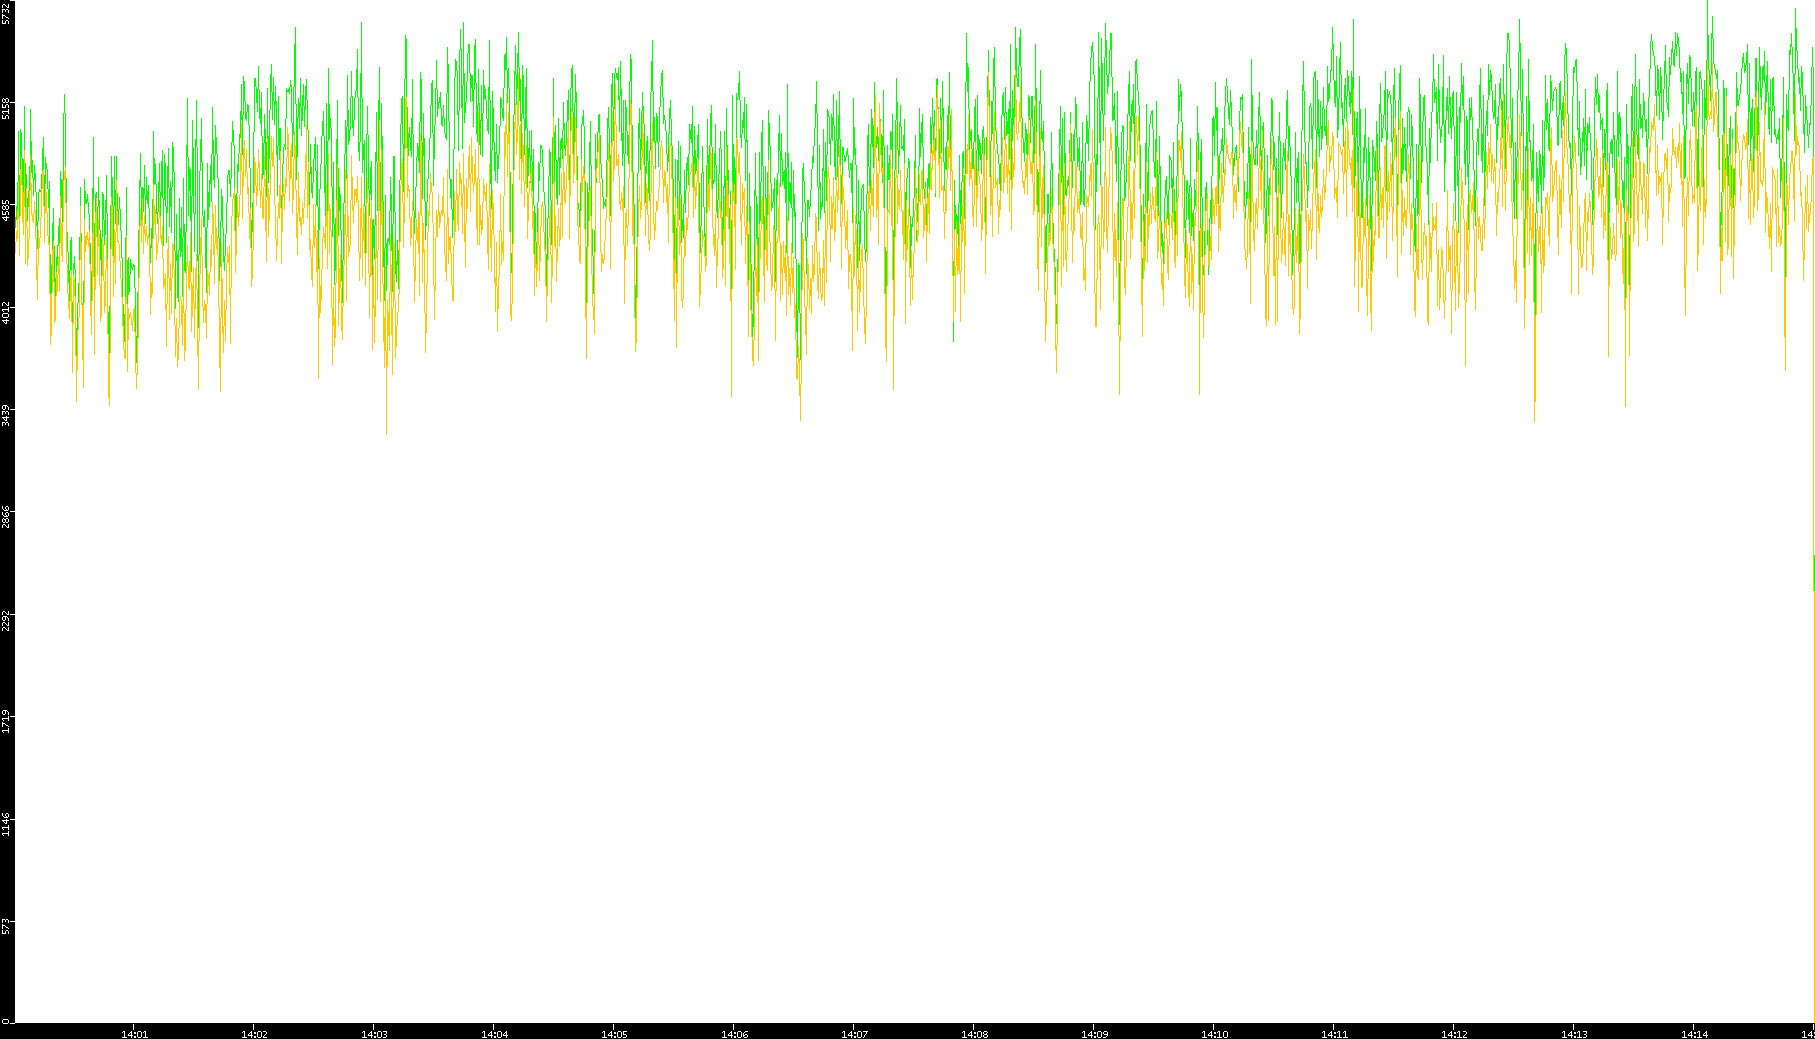The image size is (1815, 1039).
Task: Click the 3439 value on the vertical axis
Action: pyautogui.click(x=7, y=414)
